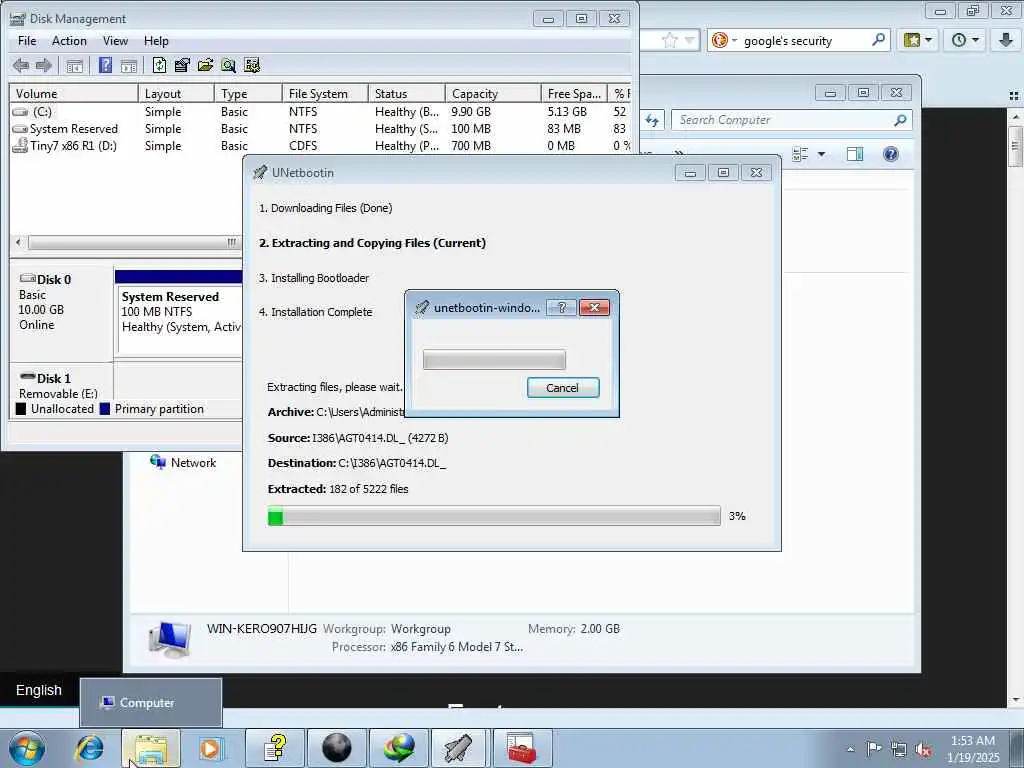This screenshot has height=768, width=1024.
Task: Click the 'Installing Bootloader' step text
Action: click(314, 278)
